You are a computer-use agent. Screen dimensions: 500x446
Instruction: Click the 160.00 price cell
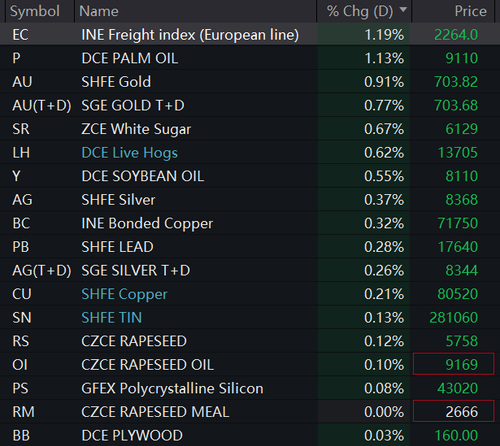pyautogui.click(x=456, y=436)
